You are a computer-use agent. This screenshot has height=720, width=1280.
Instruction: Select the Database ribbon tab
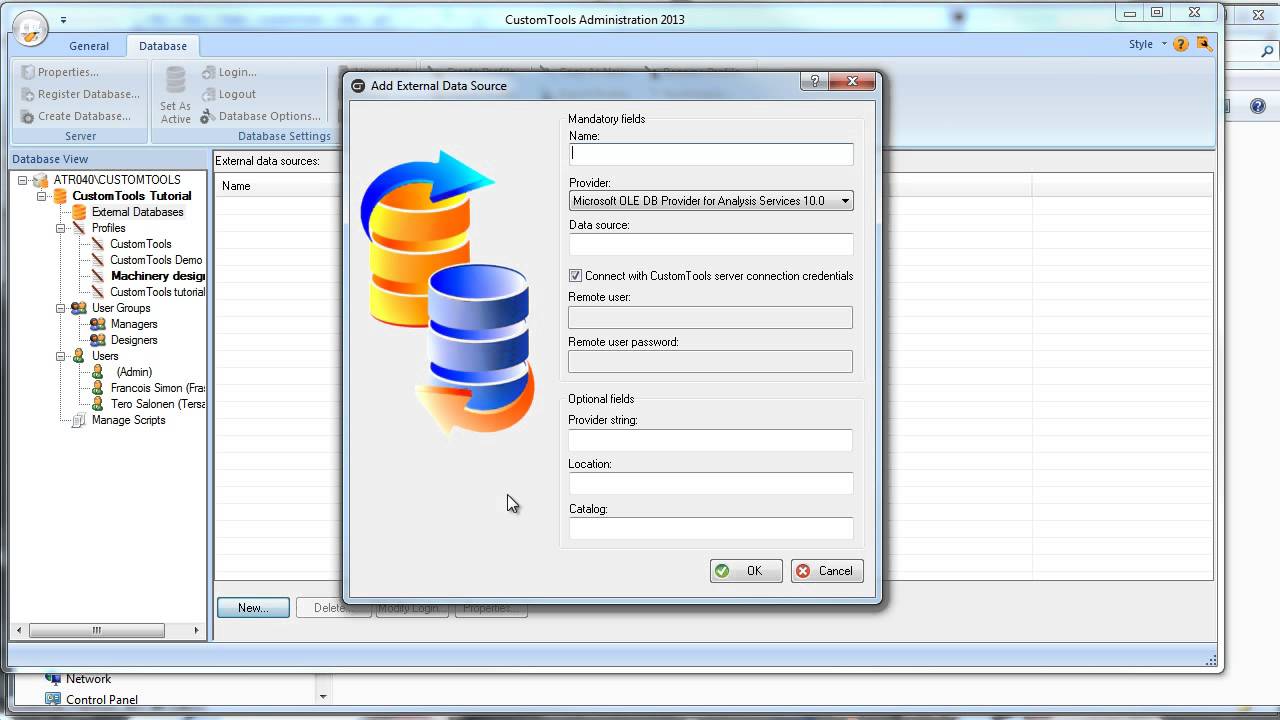click(x=163, y=46)
